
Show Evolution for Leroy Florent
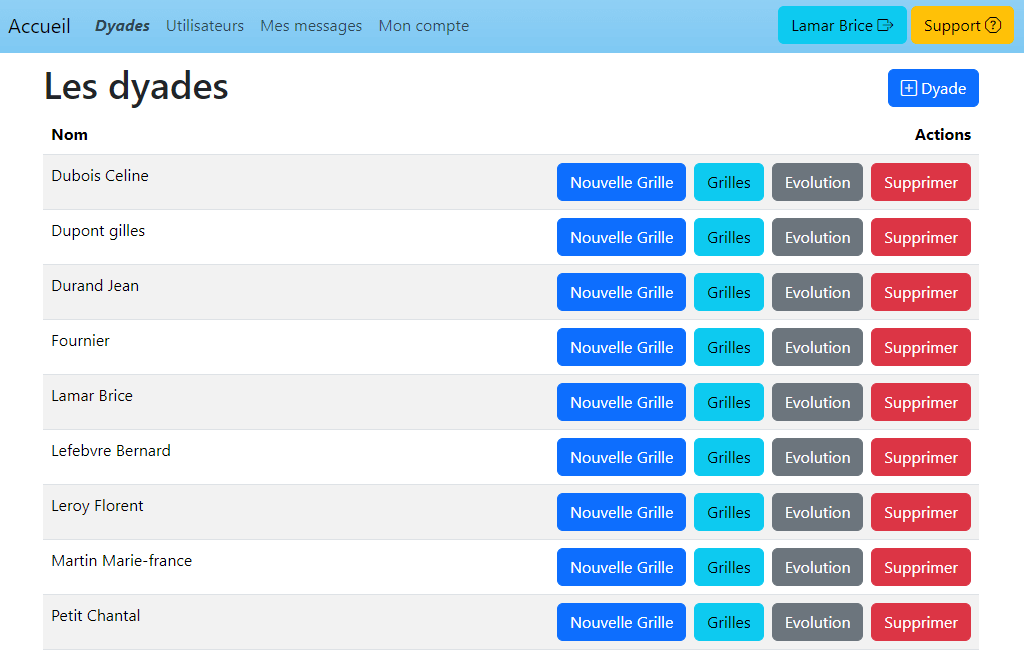817,512
